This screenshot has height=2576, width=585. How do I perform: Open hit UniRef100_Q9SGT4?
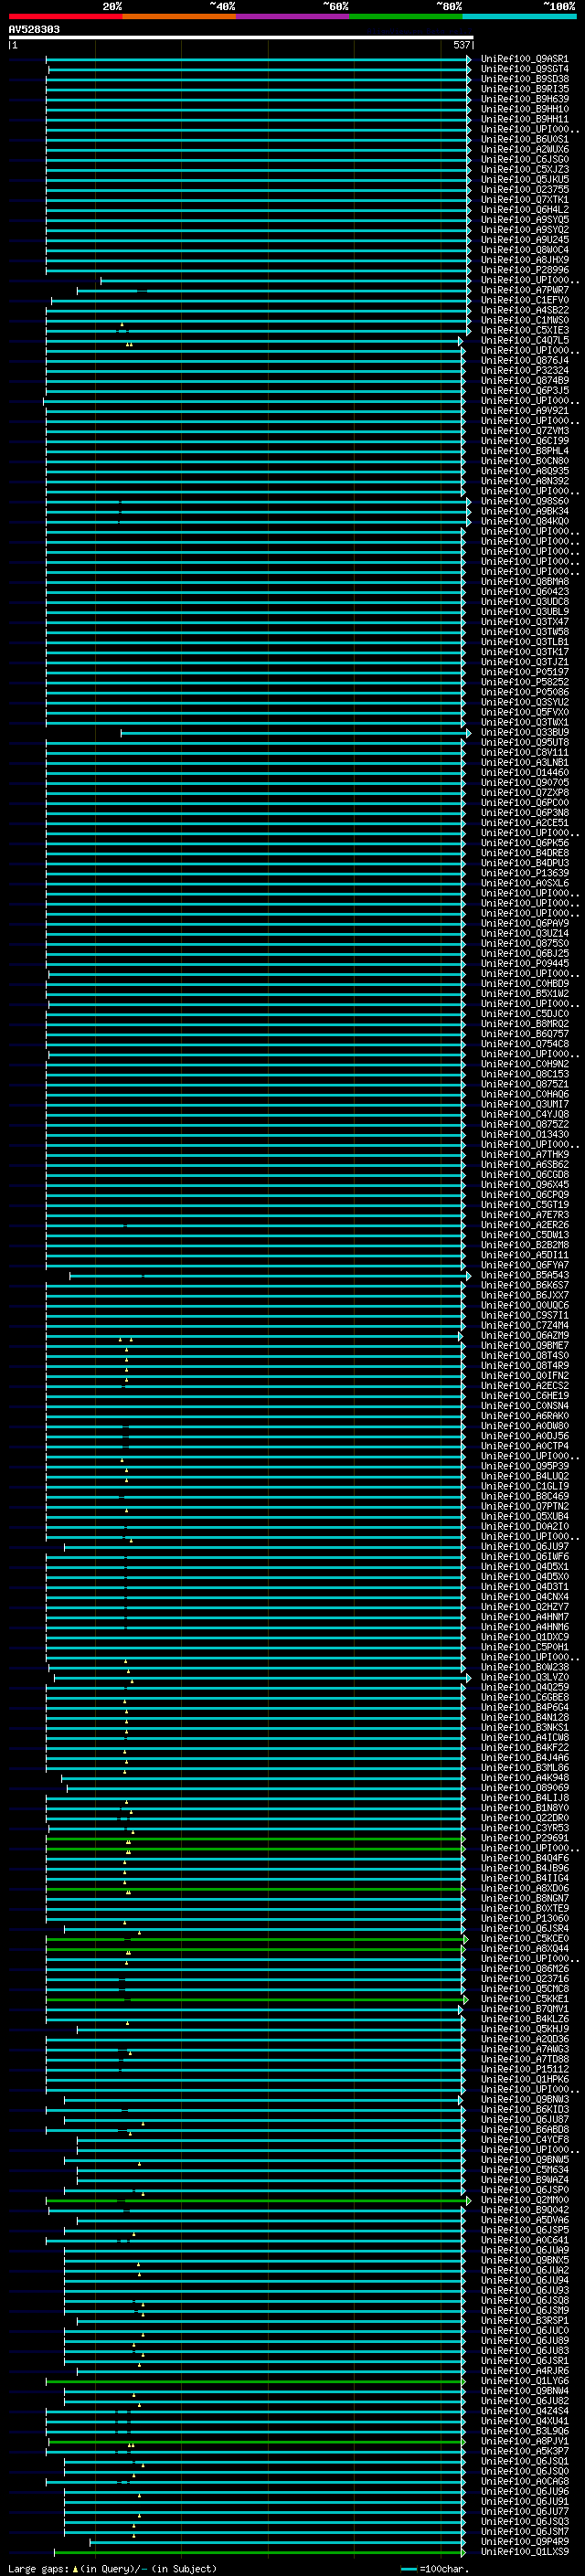click(x=525, y=69)
